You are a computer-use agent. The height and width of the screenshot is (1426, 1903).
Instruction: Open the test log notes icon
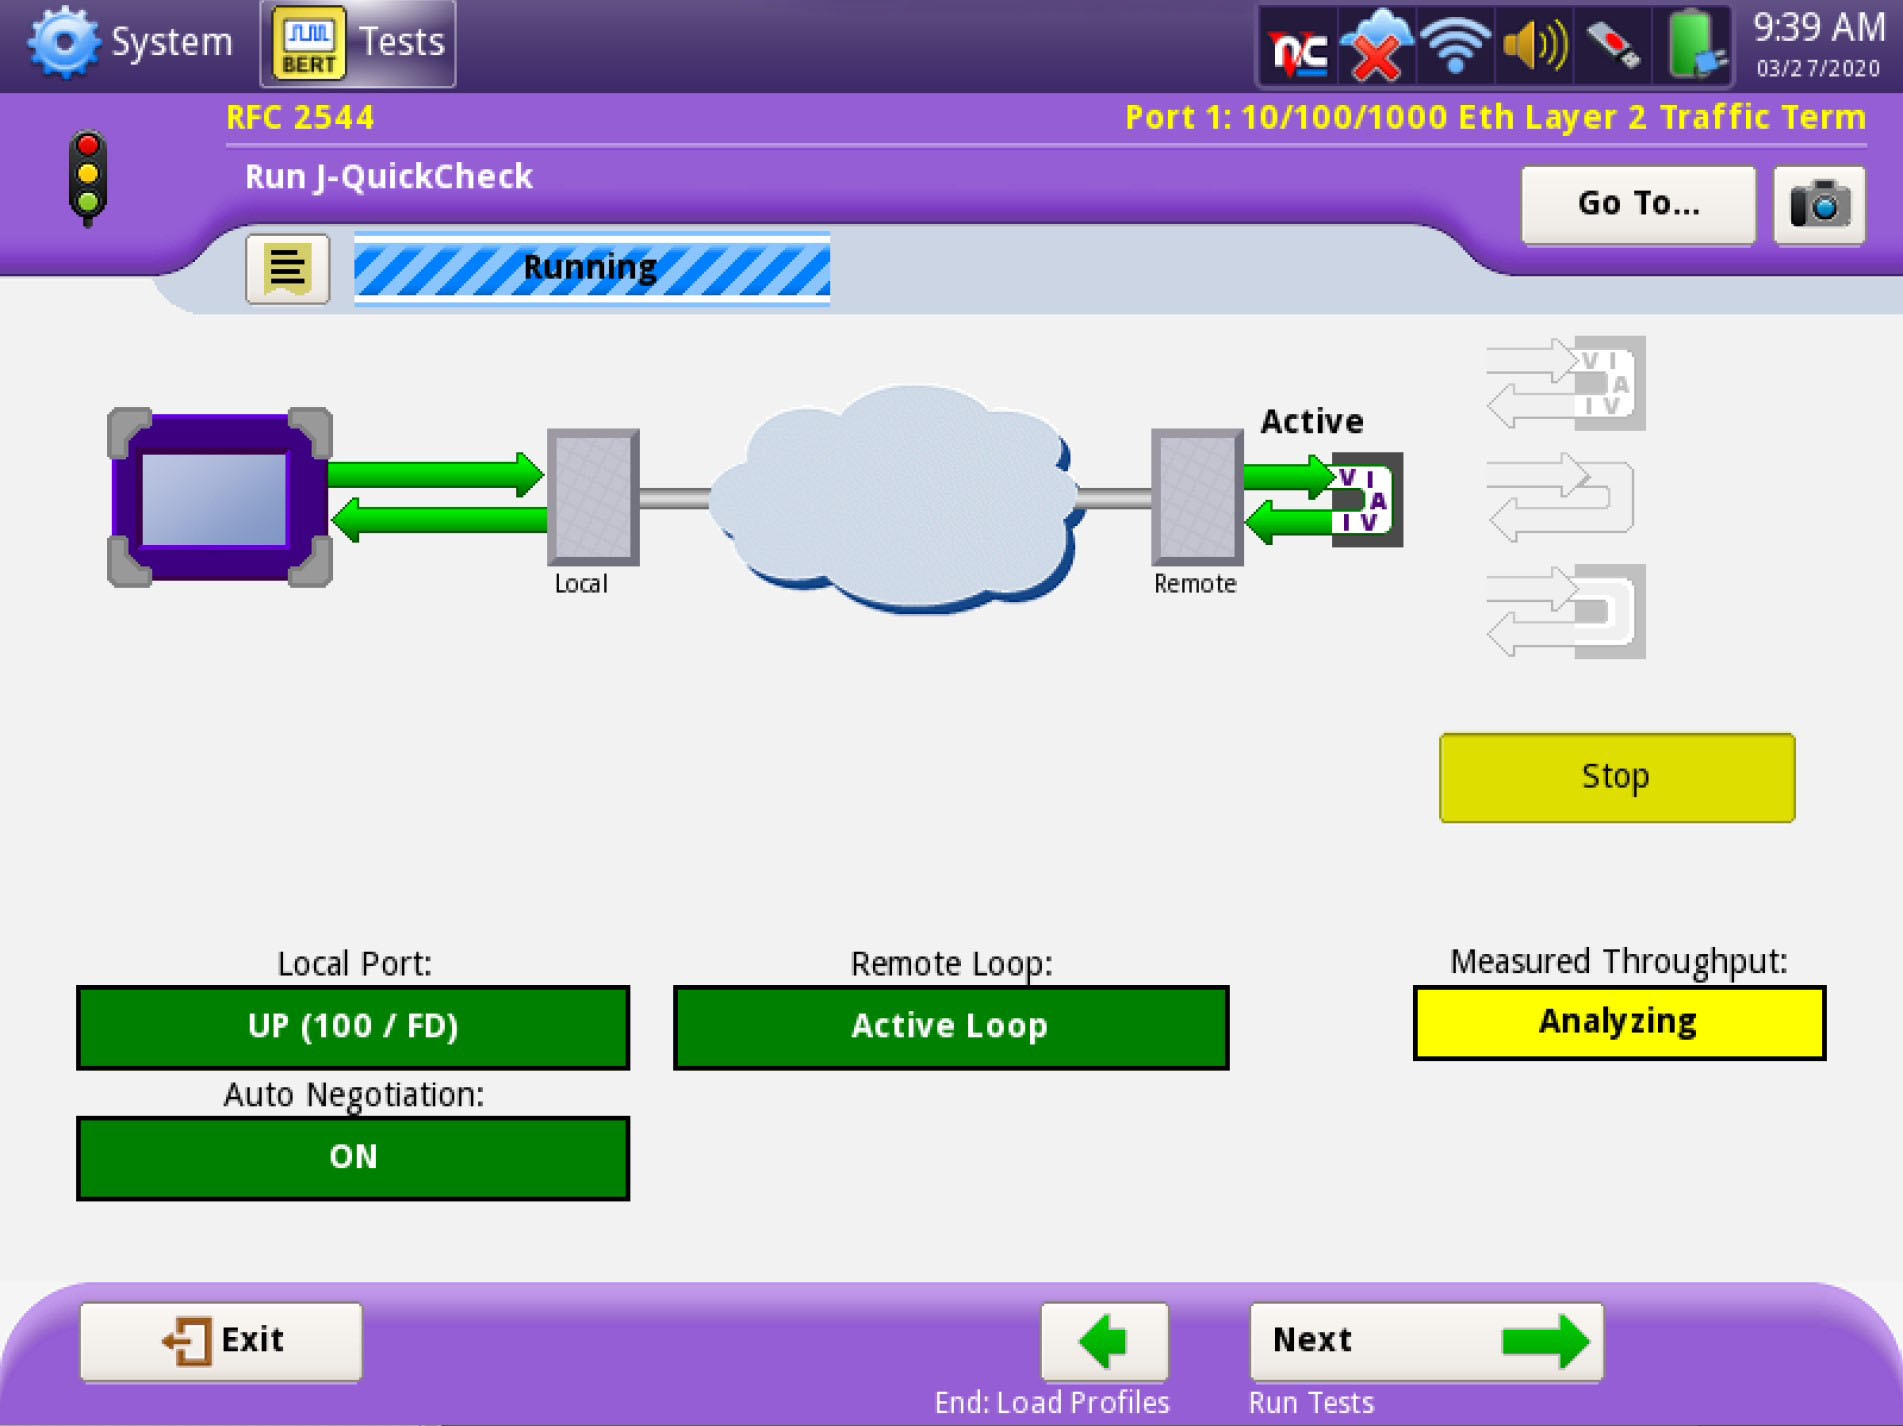click(x=287, y=268)
